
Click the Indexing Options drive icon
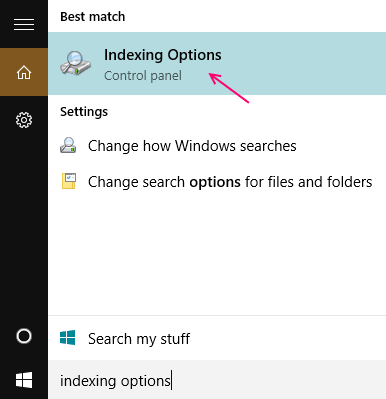[x=76, y=63]
